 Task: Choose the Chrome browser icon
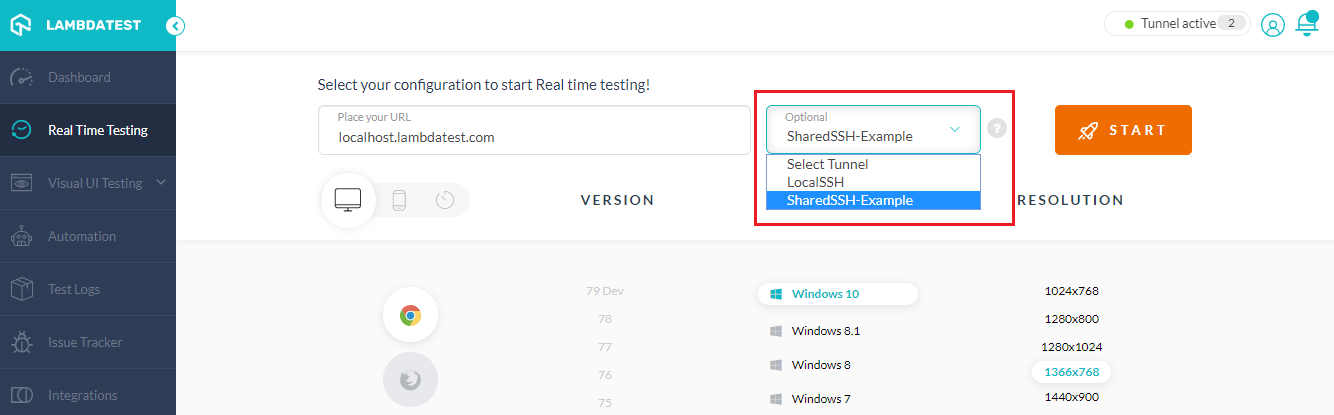410,316
